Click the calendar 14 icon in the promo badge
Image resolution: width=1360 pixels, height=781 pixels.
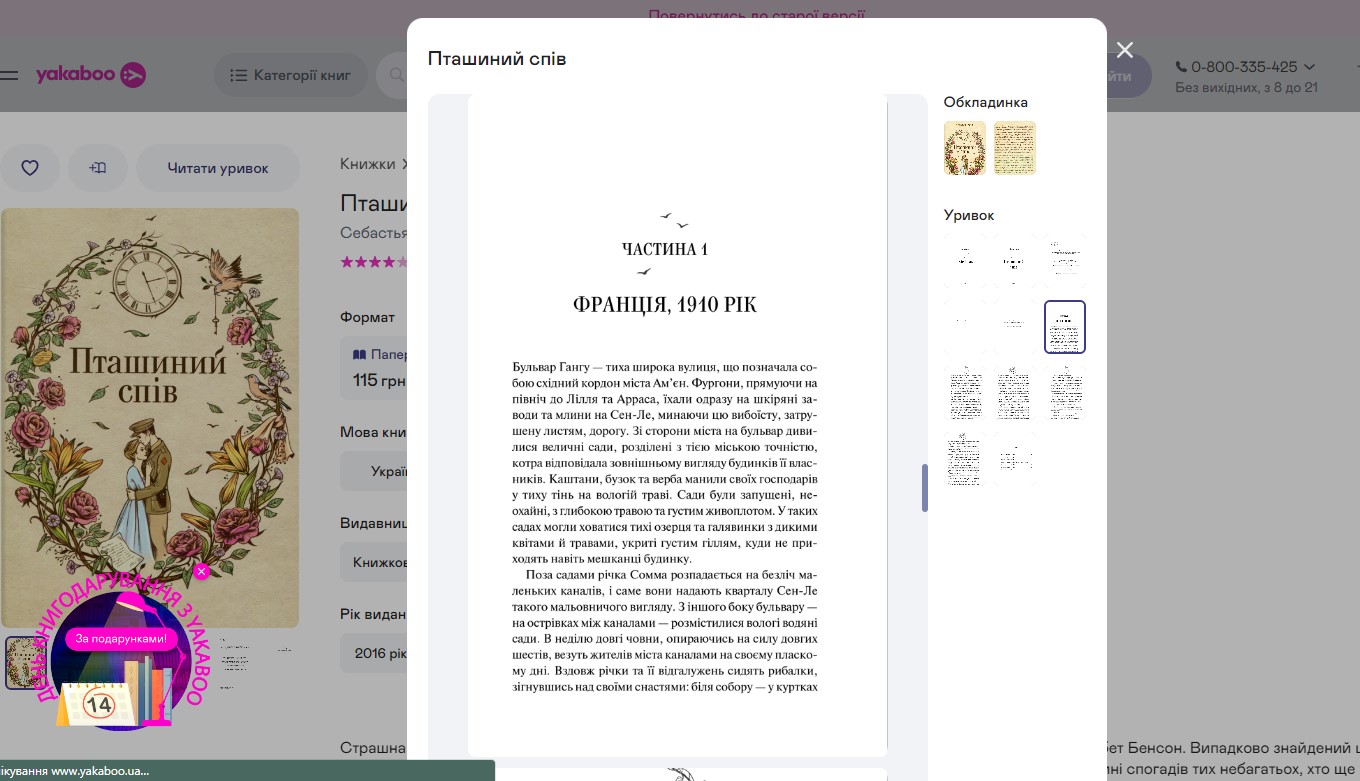pos(99,705)
